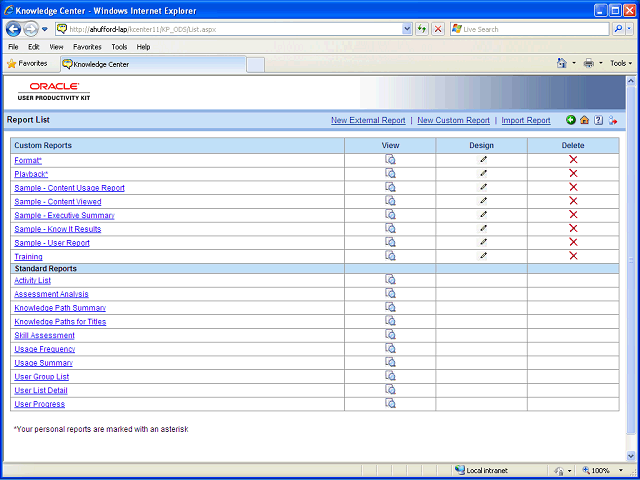640x480 pixels.
Task: Open the Edit menu
Action: (33, 47)
